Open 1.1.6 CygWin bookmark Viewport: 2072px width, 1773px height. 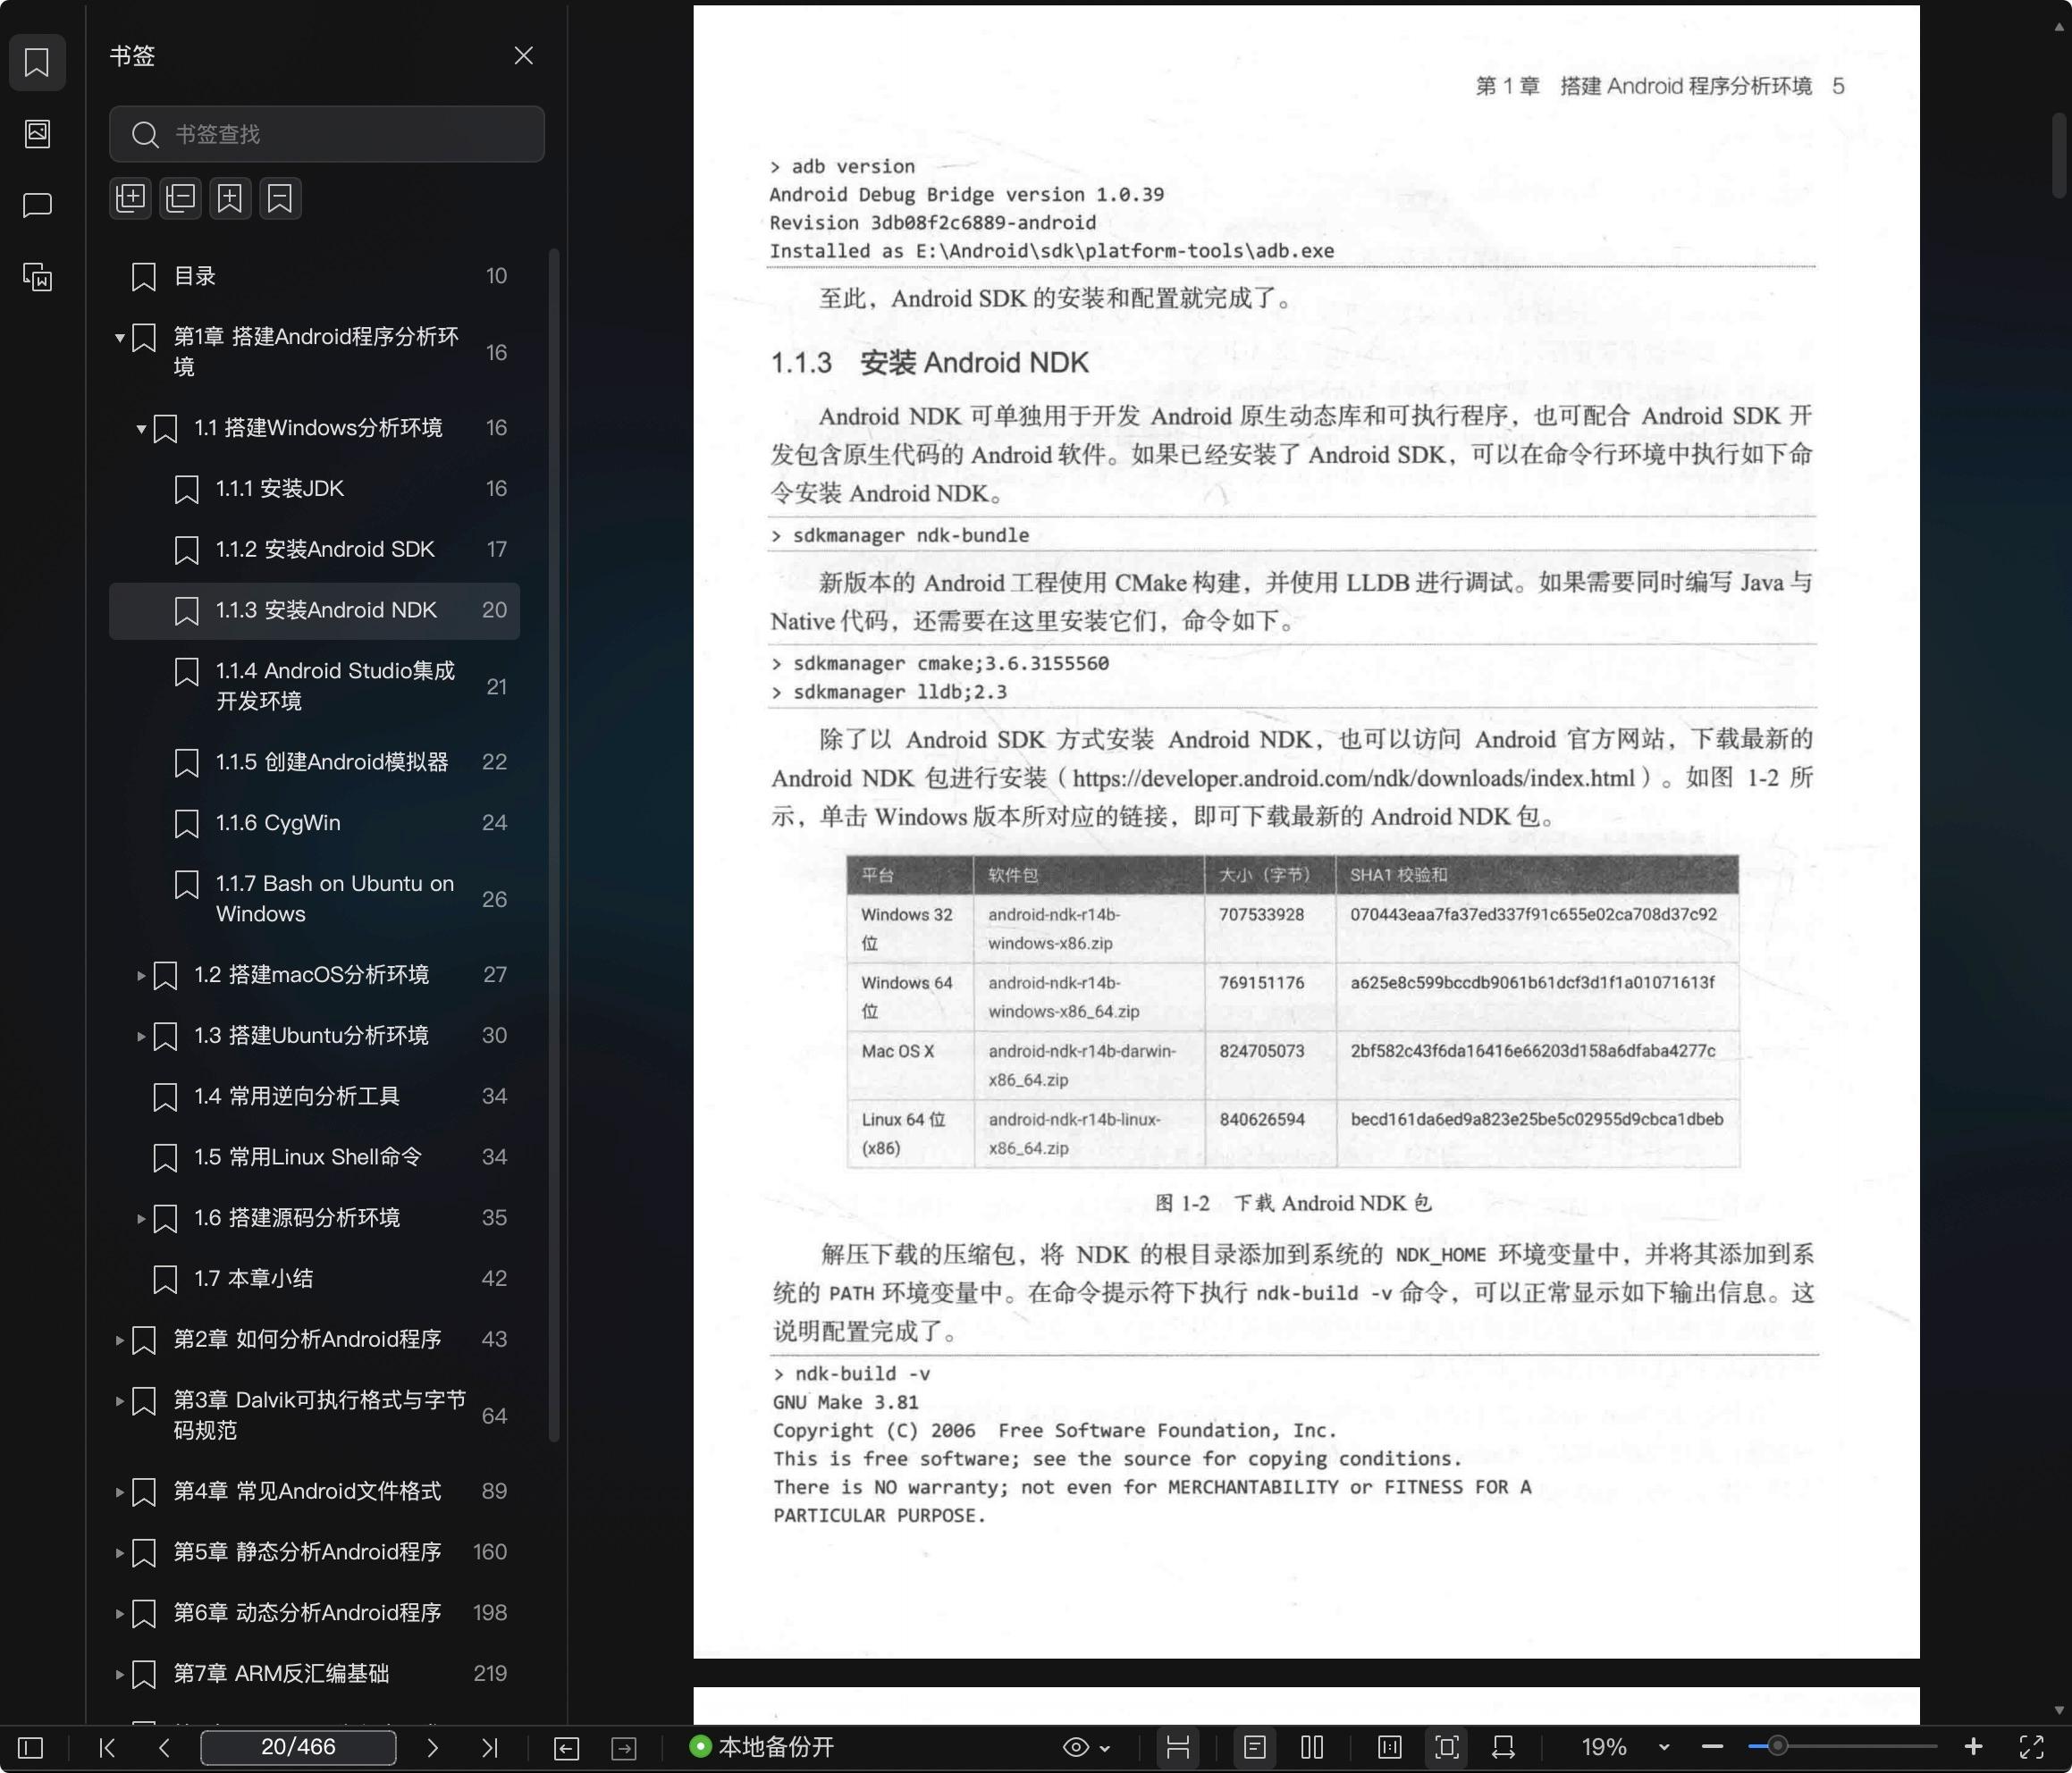click(315, 823)
